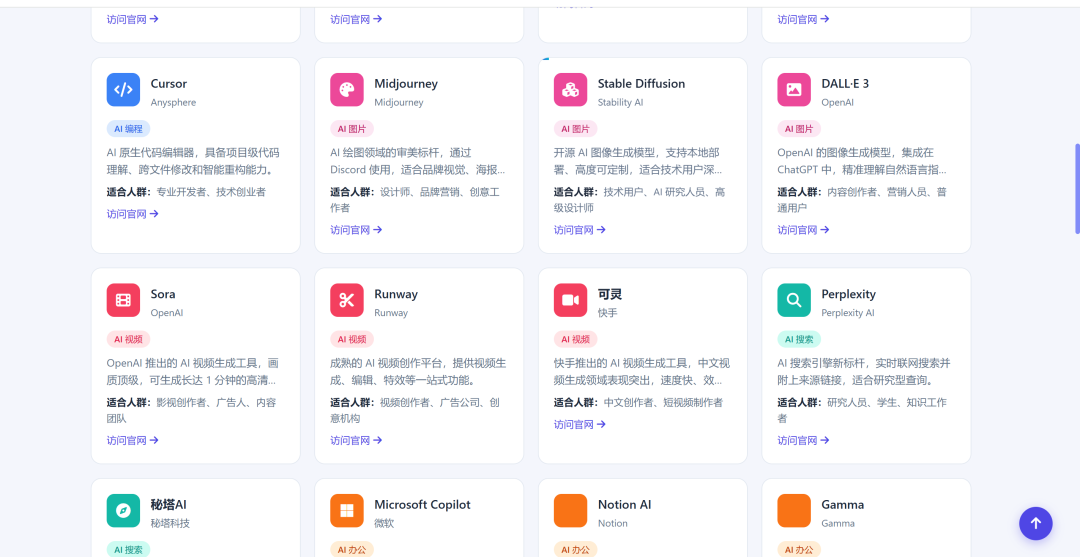This screenshot has width=1080, height=557.
Task: Click 访问官网 link at top of first column
Action: point(133,19)
